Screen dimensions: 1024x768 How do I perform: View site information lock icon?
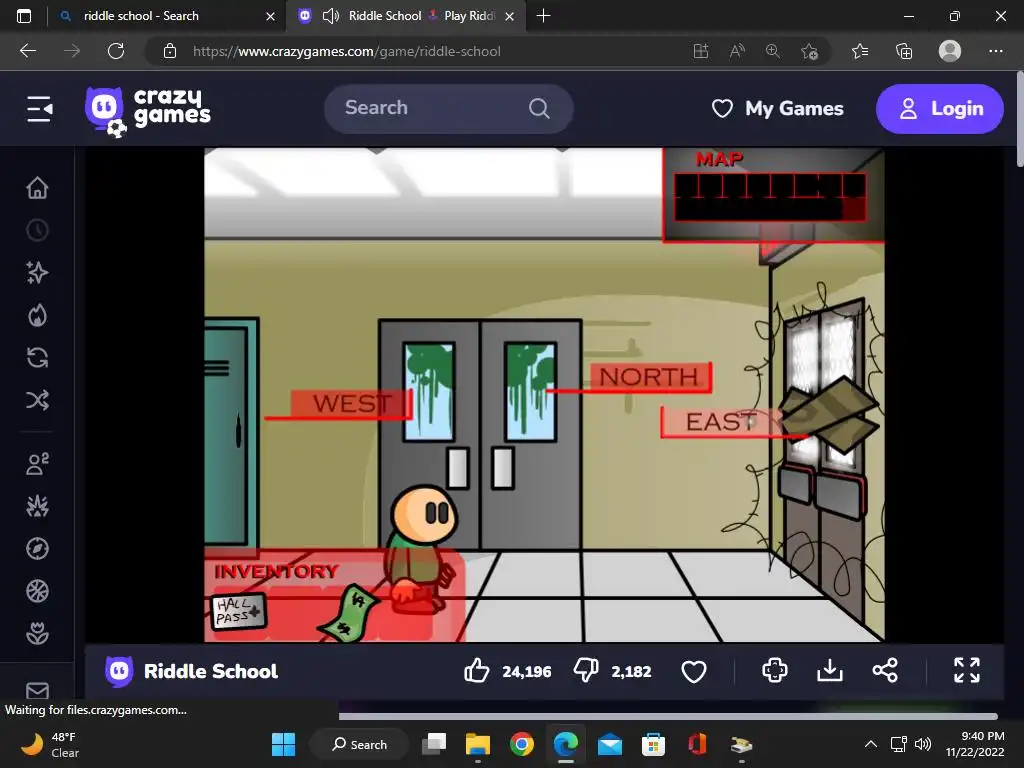pos(170,51)
